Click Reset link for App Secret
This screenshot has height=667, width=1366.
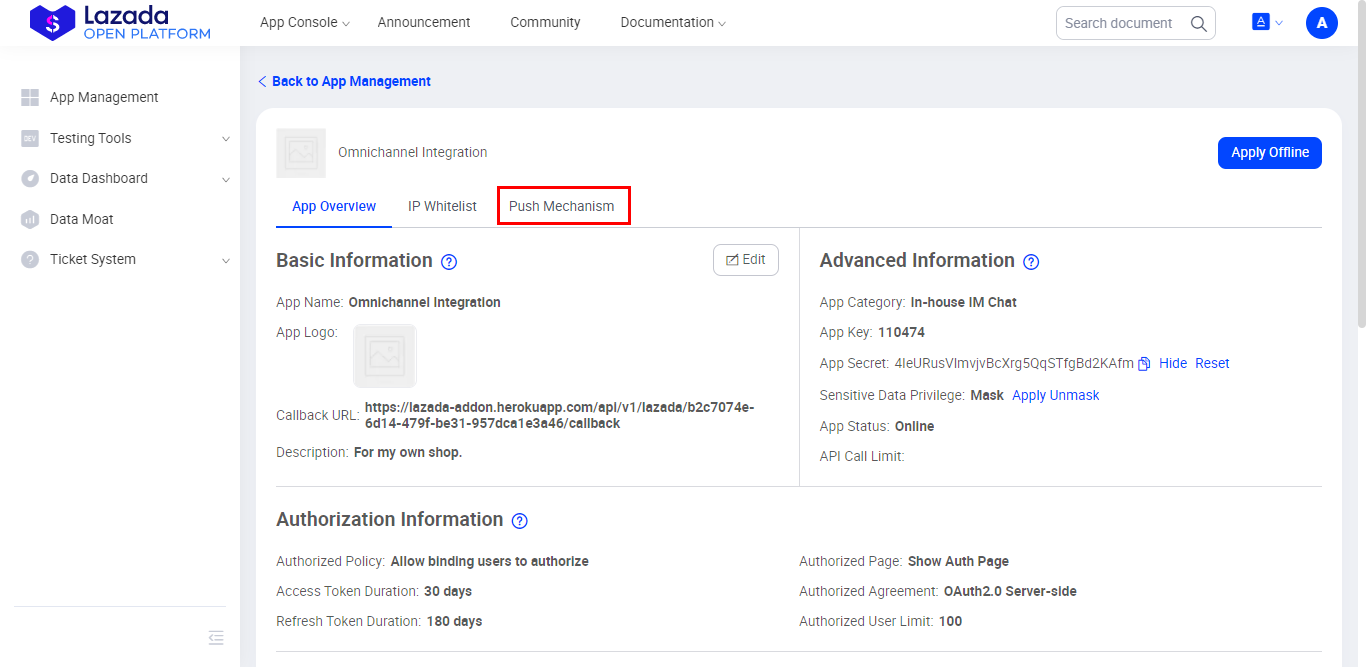coord(1212,363)
